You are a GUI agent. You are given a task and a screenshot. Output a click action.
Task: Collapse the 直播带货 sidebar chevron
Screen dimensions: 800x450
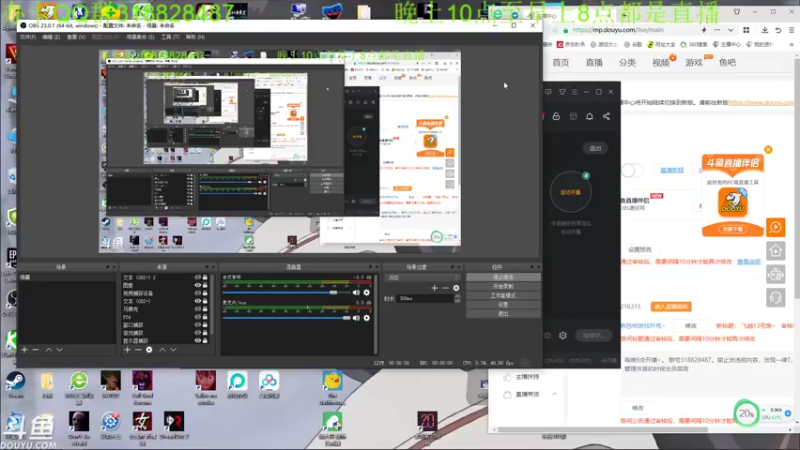(x=555, y=394)
